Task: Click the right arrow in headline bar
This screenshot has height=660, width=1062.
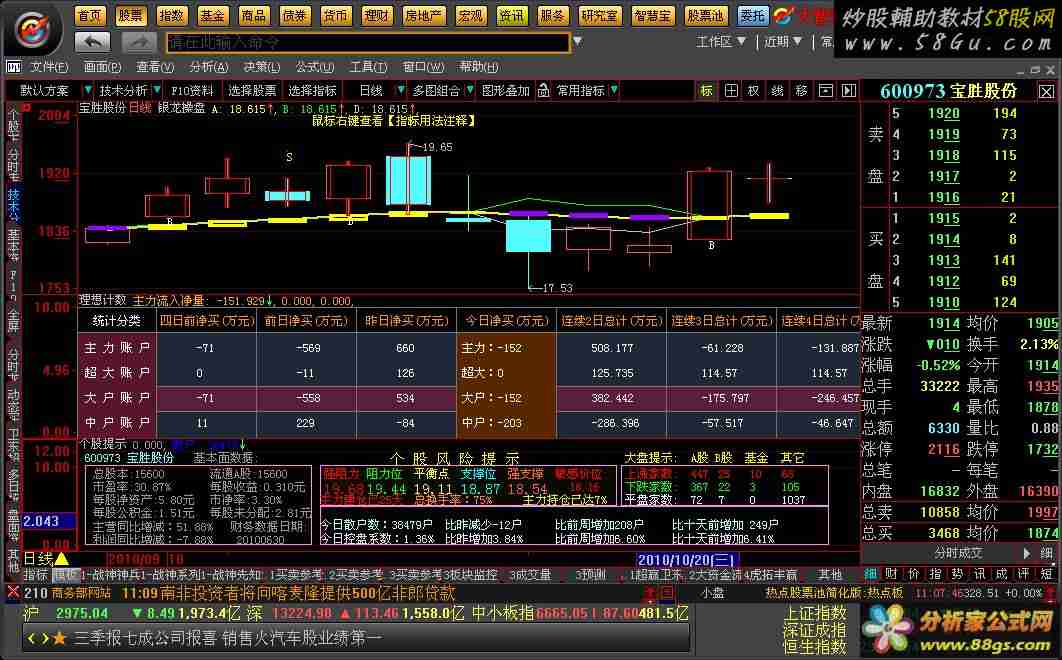Action: (45, 638)
